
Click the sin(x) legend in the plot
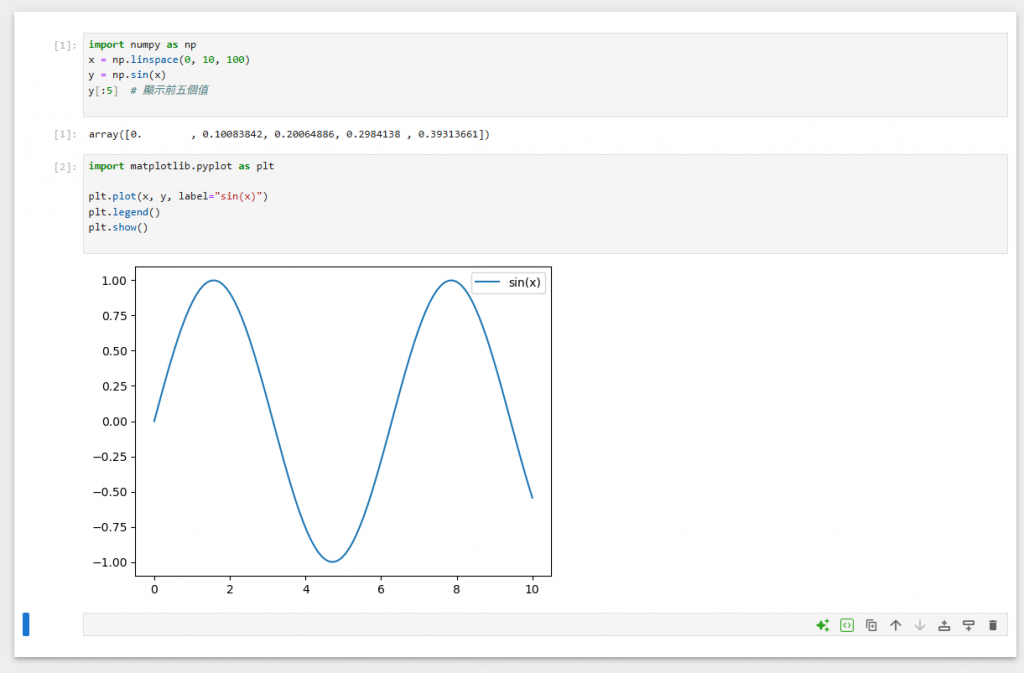(508, 283)
